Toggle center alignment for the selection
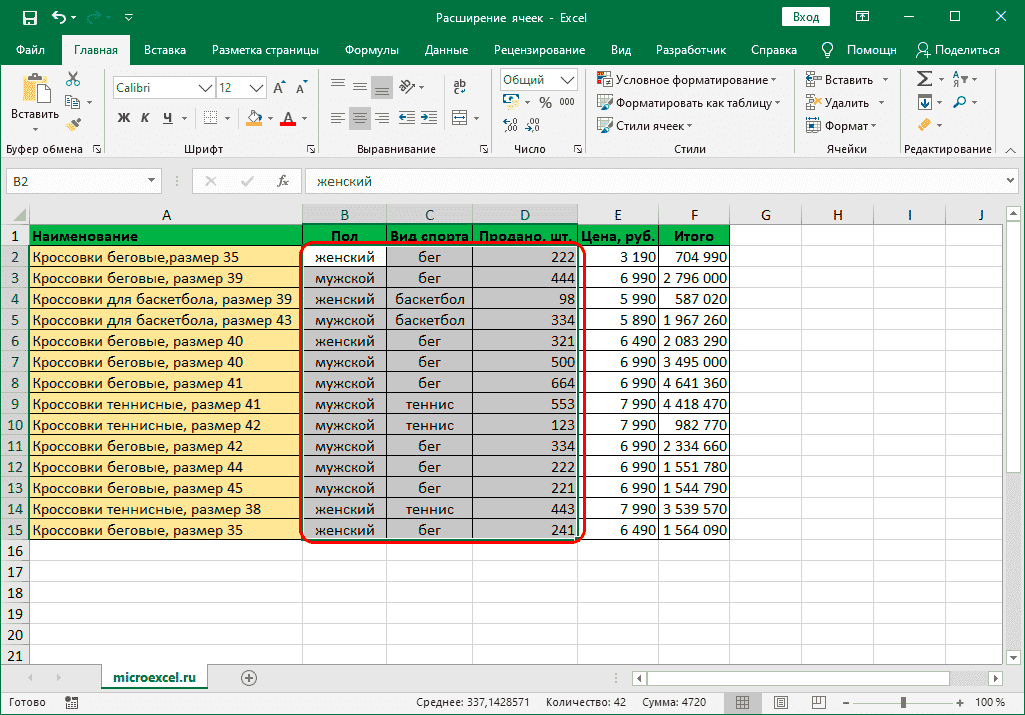The width and height of the screenshot is (1025, 715). click(x=359, y=118)
